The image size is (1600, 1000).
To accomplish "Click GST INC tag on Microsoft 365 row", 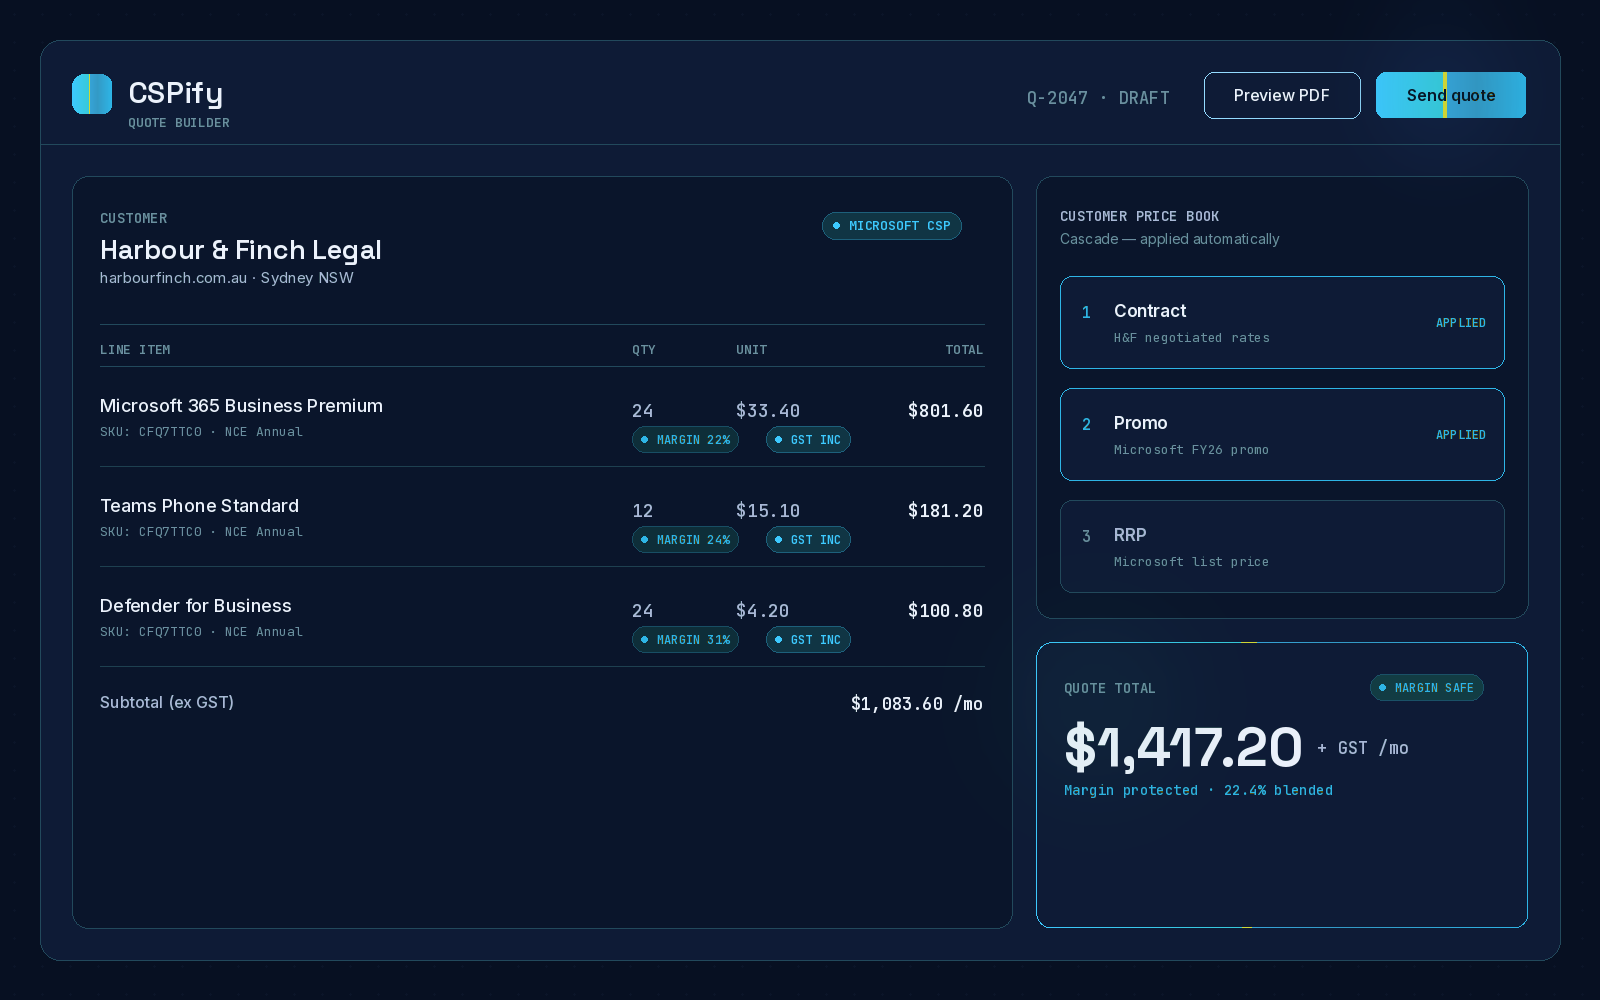I will tap(808, 440).
